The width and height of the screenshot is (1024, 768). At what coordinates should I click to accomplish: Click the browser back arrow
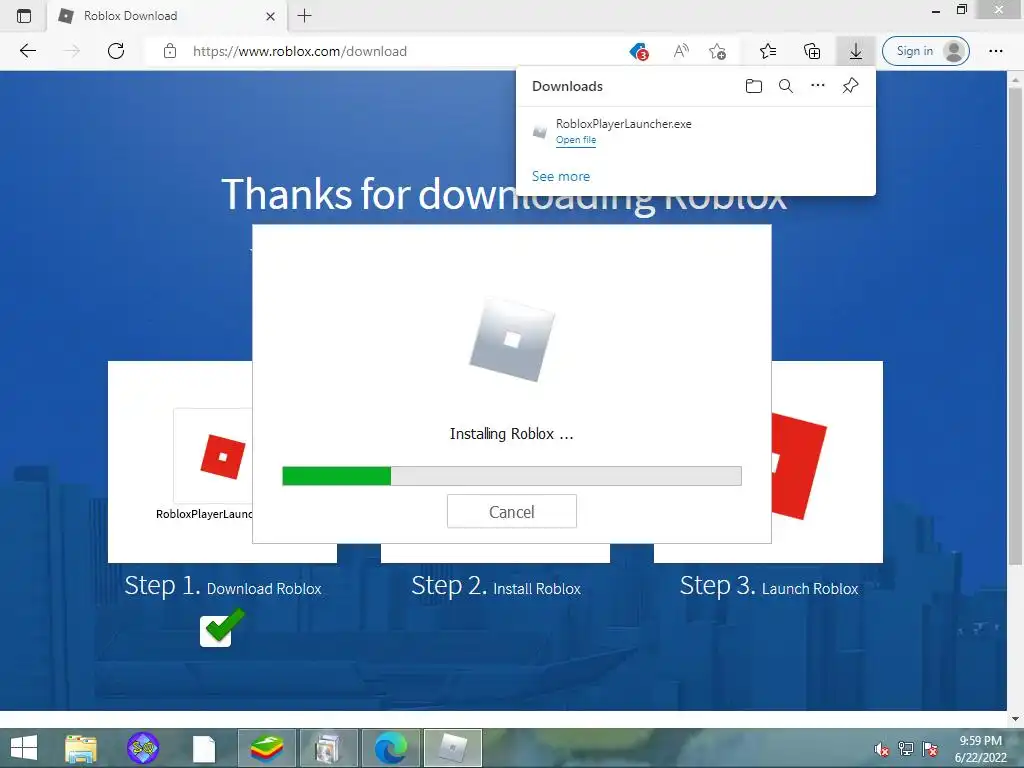tap(27, 51)
